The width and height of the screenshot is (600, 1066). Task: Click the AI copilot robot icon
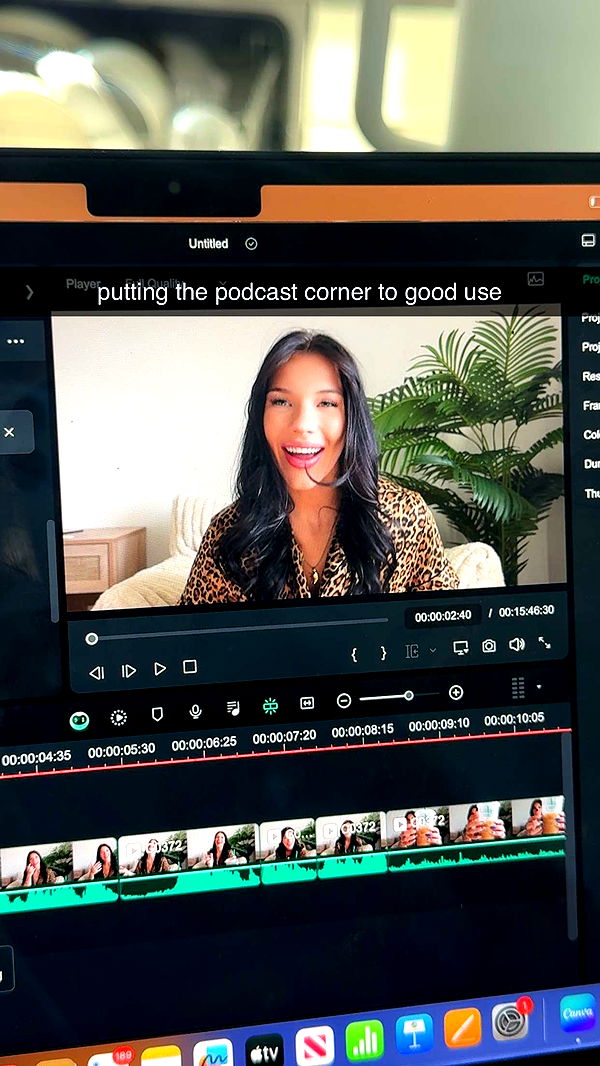click(79, 718)
